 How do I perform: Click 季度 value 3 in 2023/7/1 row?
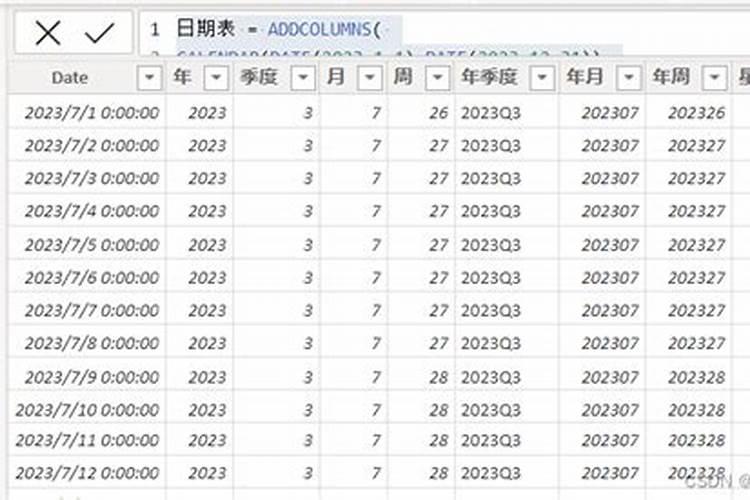pyautogui.click(x=309, y=113)
